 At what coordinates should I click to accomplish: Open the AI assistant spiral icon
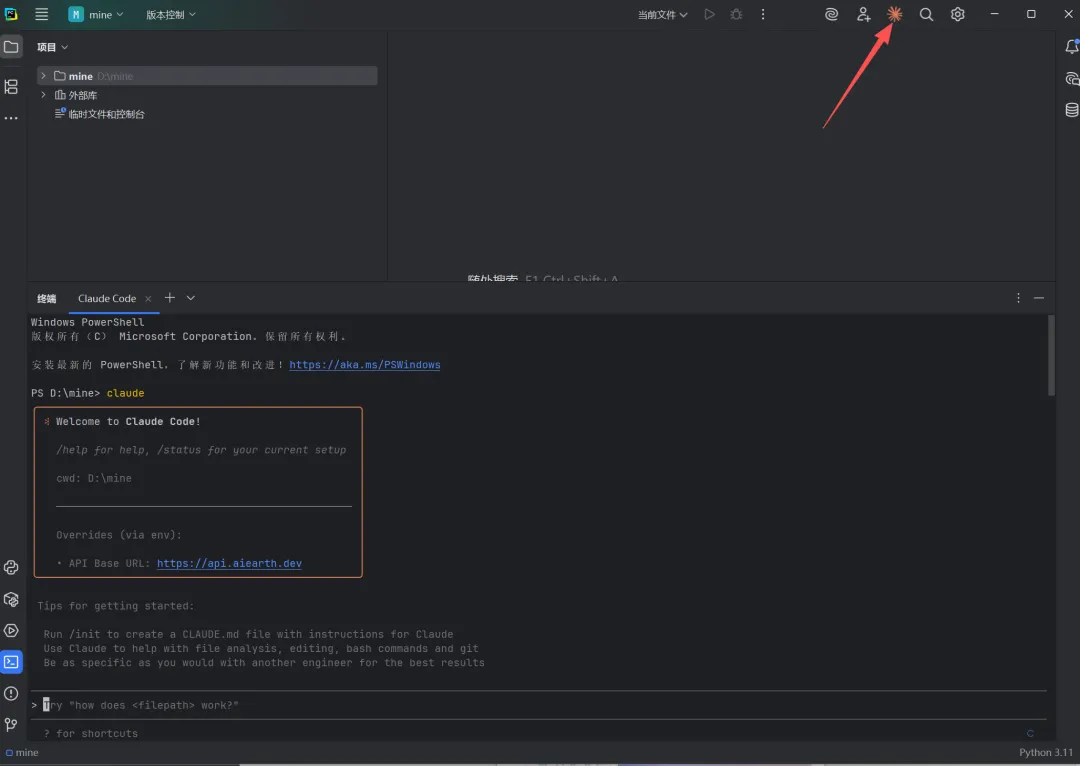pyautogui.click(x=831, y=14)
